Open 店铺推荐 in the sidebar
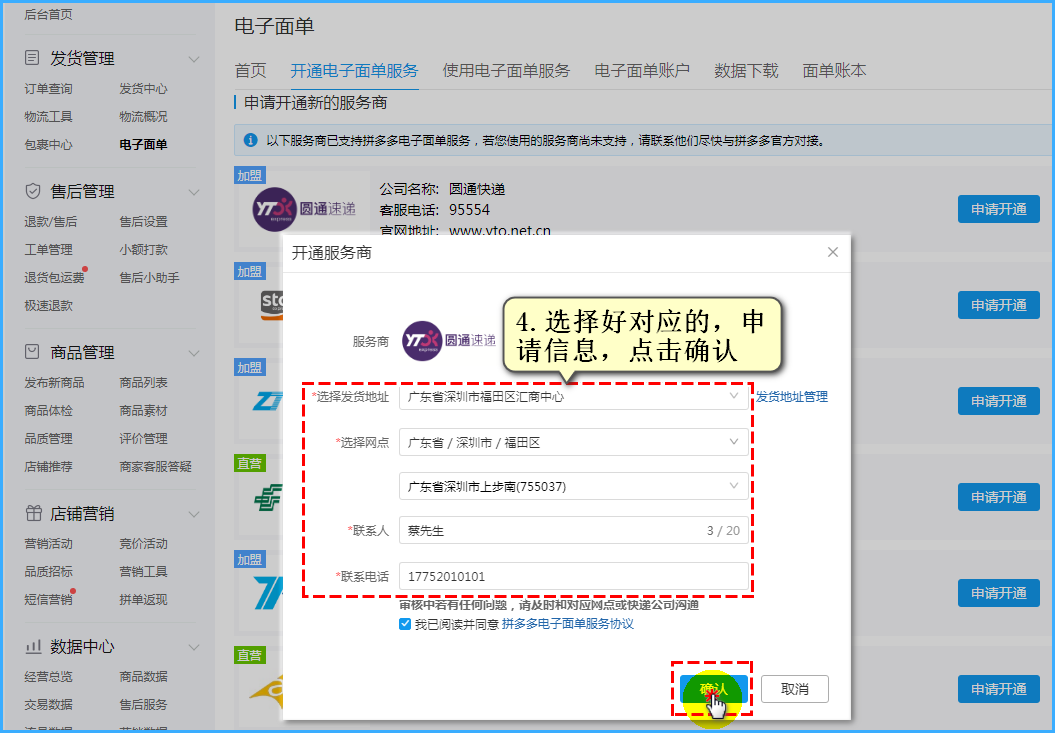This screenshot has height=733, width=1055. tap(48, 466)
